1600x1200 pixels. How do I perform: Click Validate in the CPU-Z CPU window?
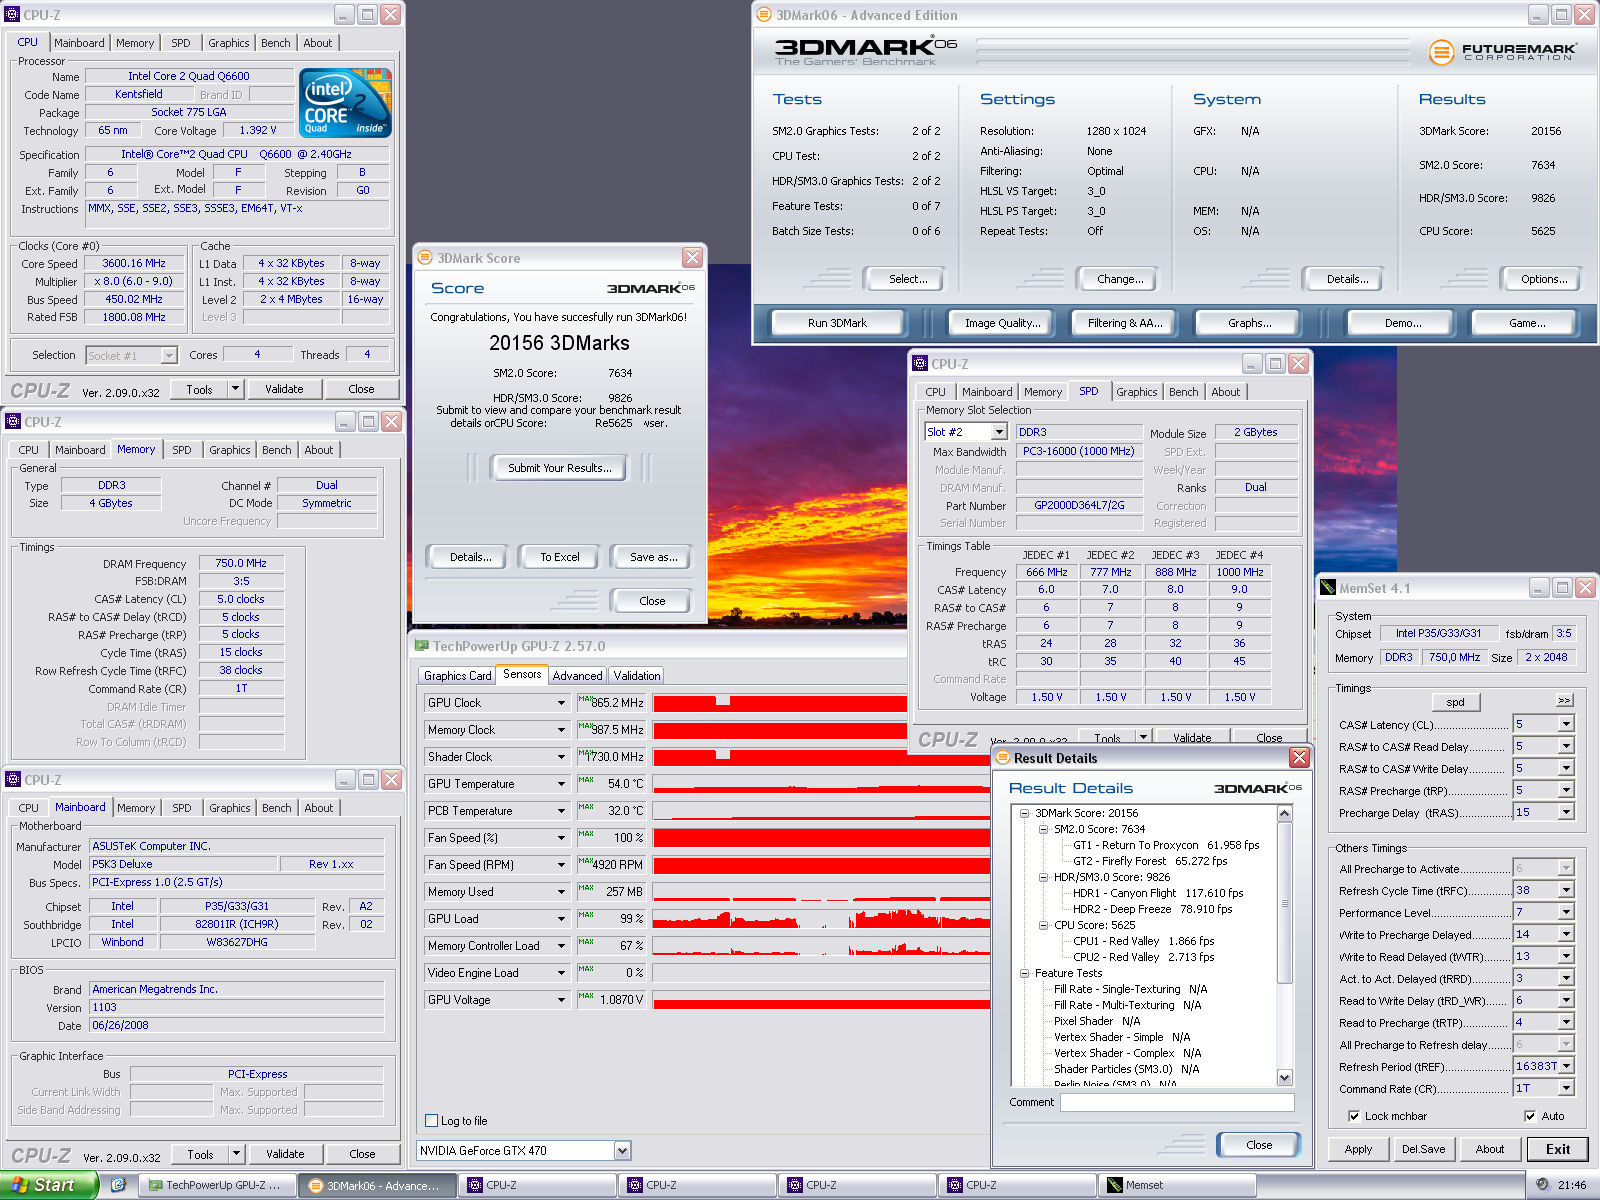[284, 389]
